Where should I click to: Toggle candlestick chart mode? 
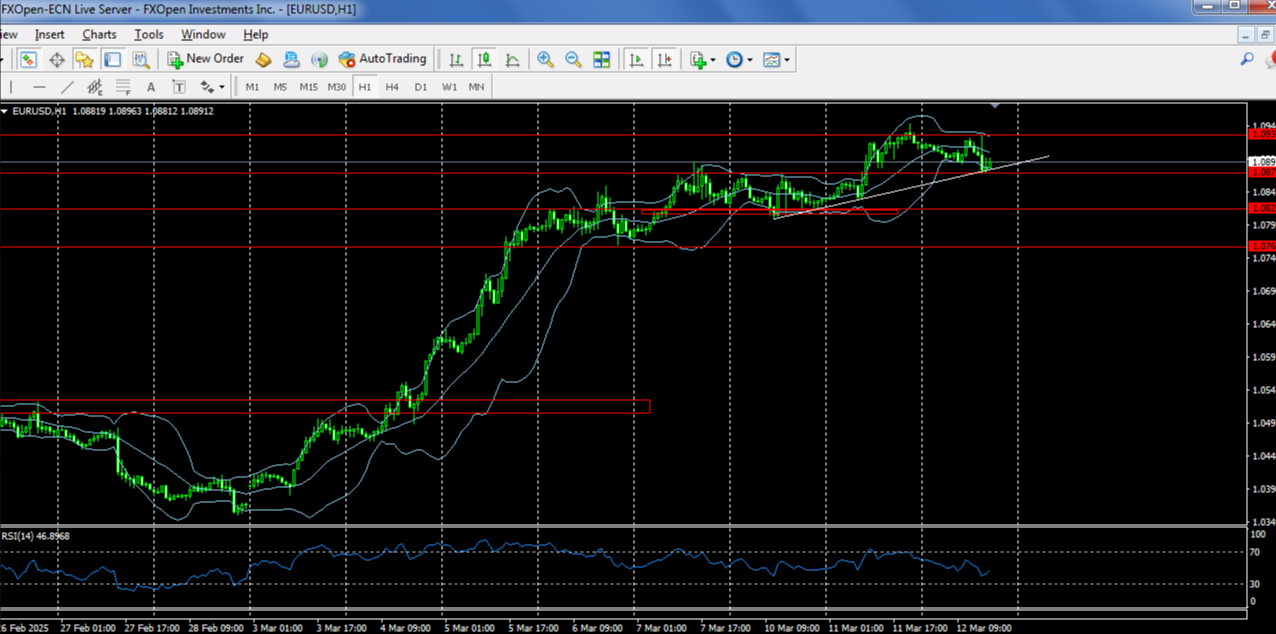(x=485, y=59)
